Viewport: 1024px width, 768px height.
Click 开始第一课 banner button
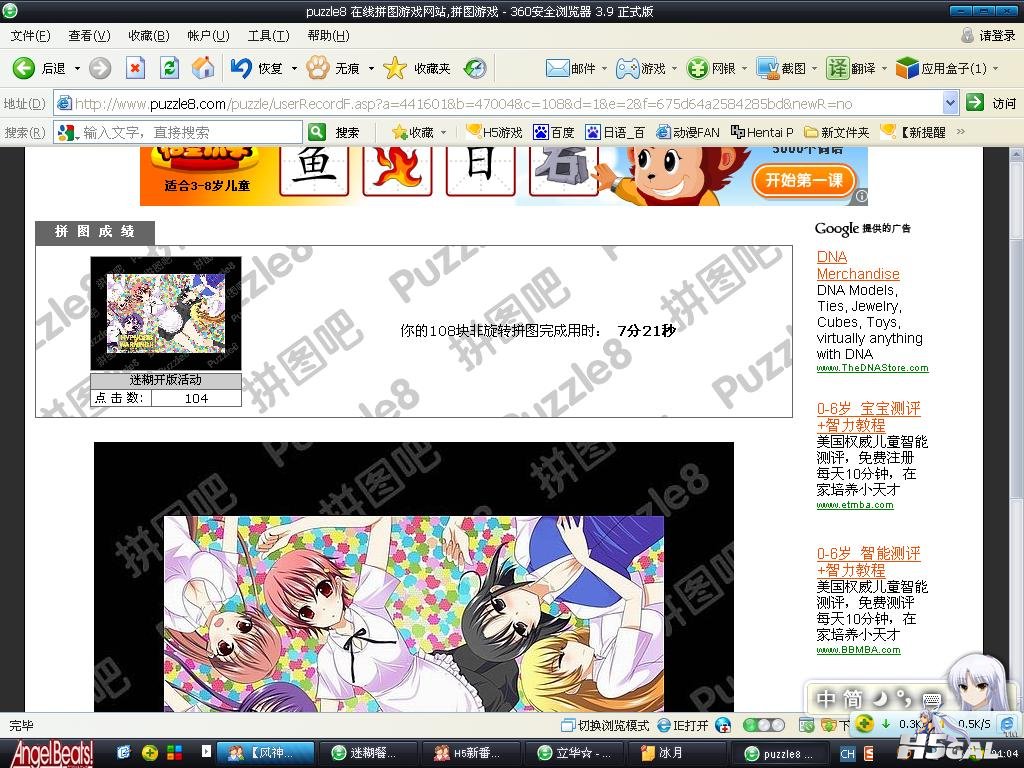[804, 180]
